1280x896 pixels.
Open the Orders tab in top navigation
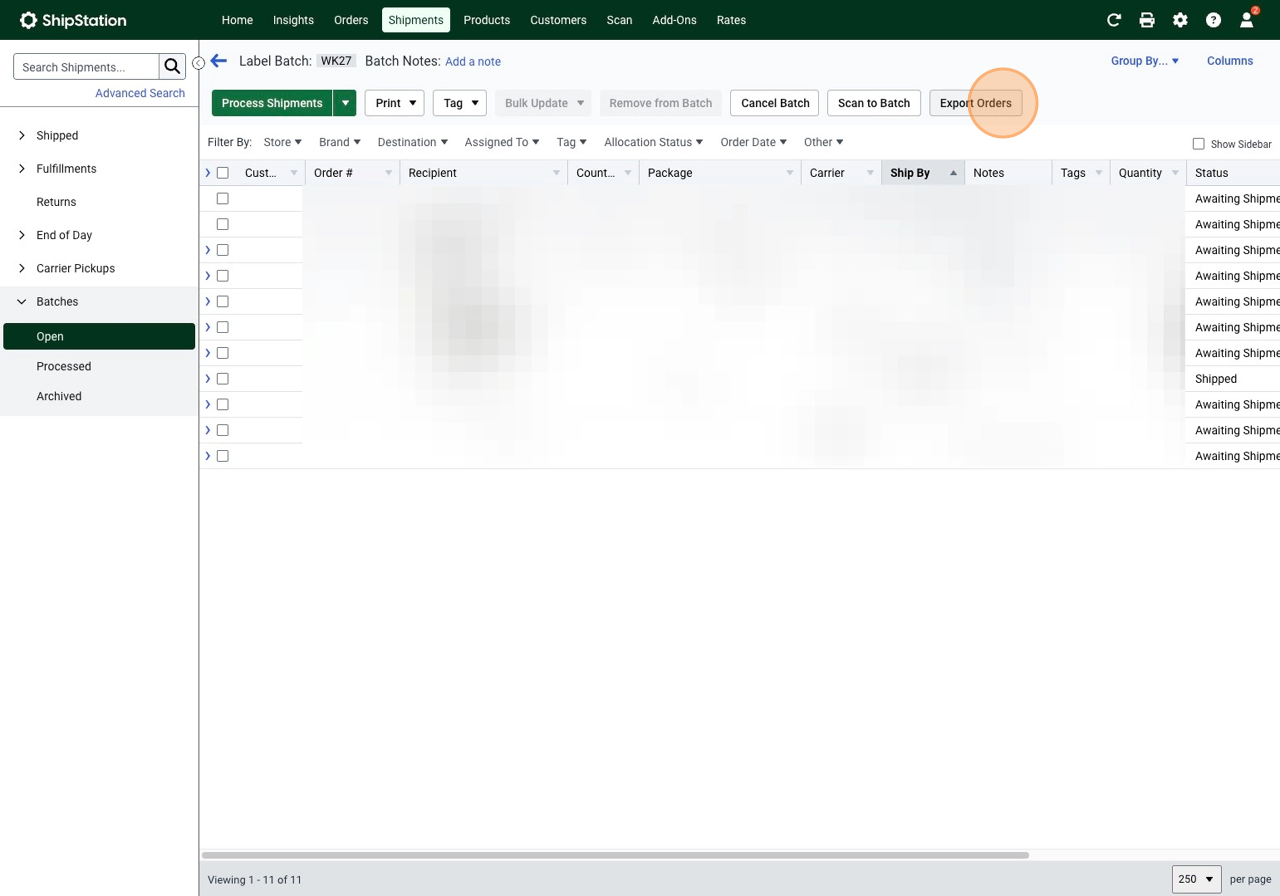pyautogui.click(x=351, y=20)
